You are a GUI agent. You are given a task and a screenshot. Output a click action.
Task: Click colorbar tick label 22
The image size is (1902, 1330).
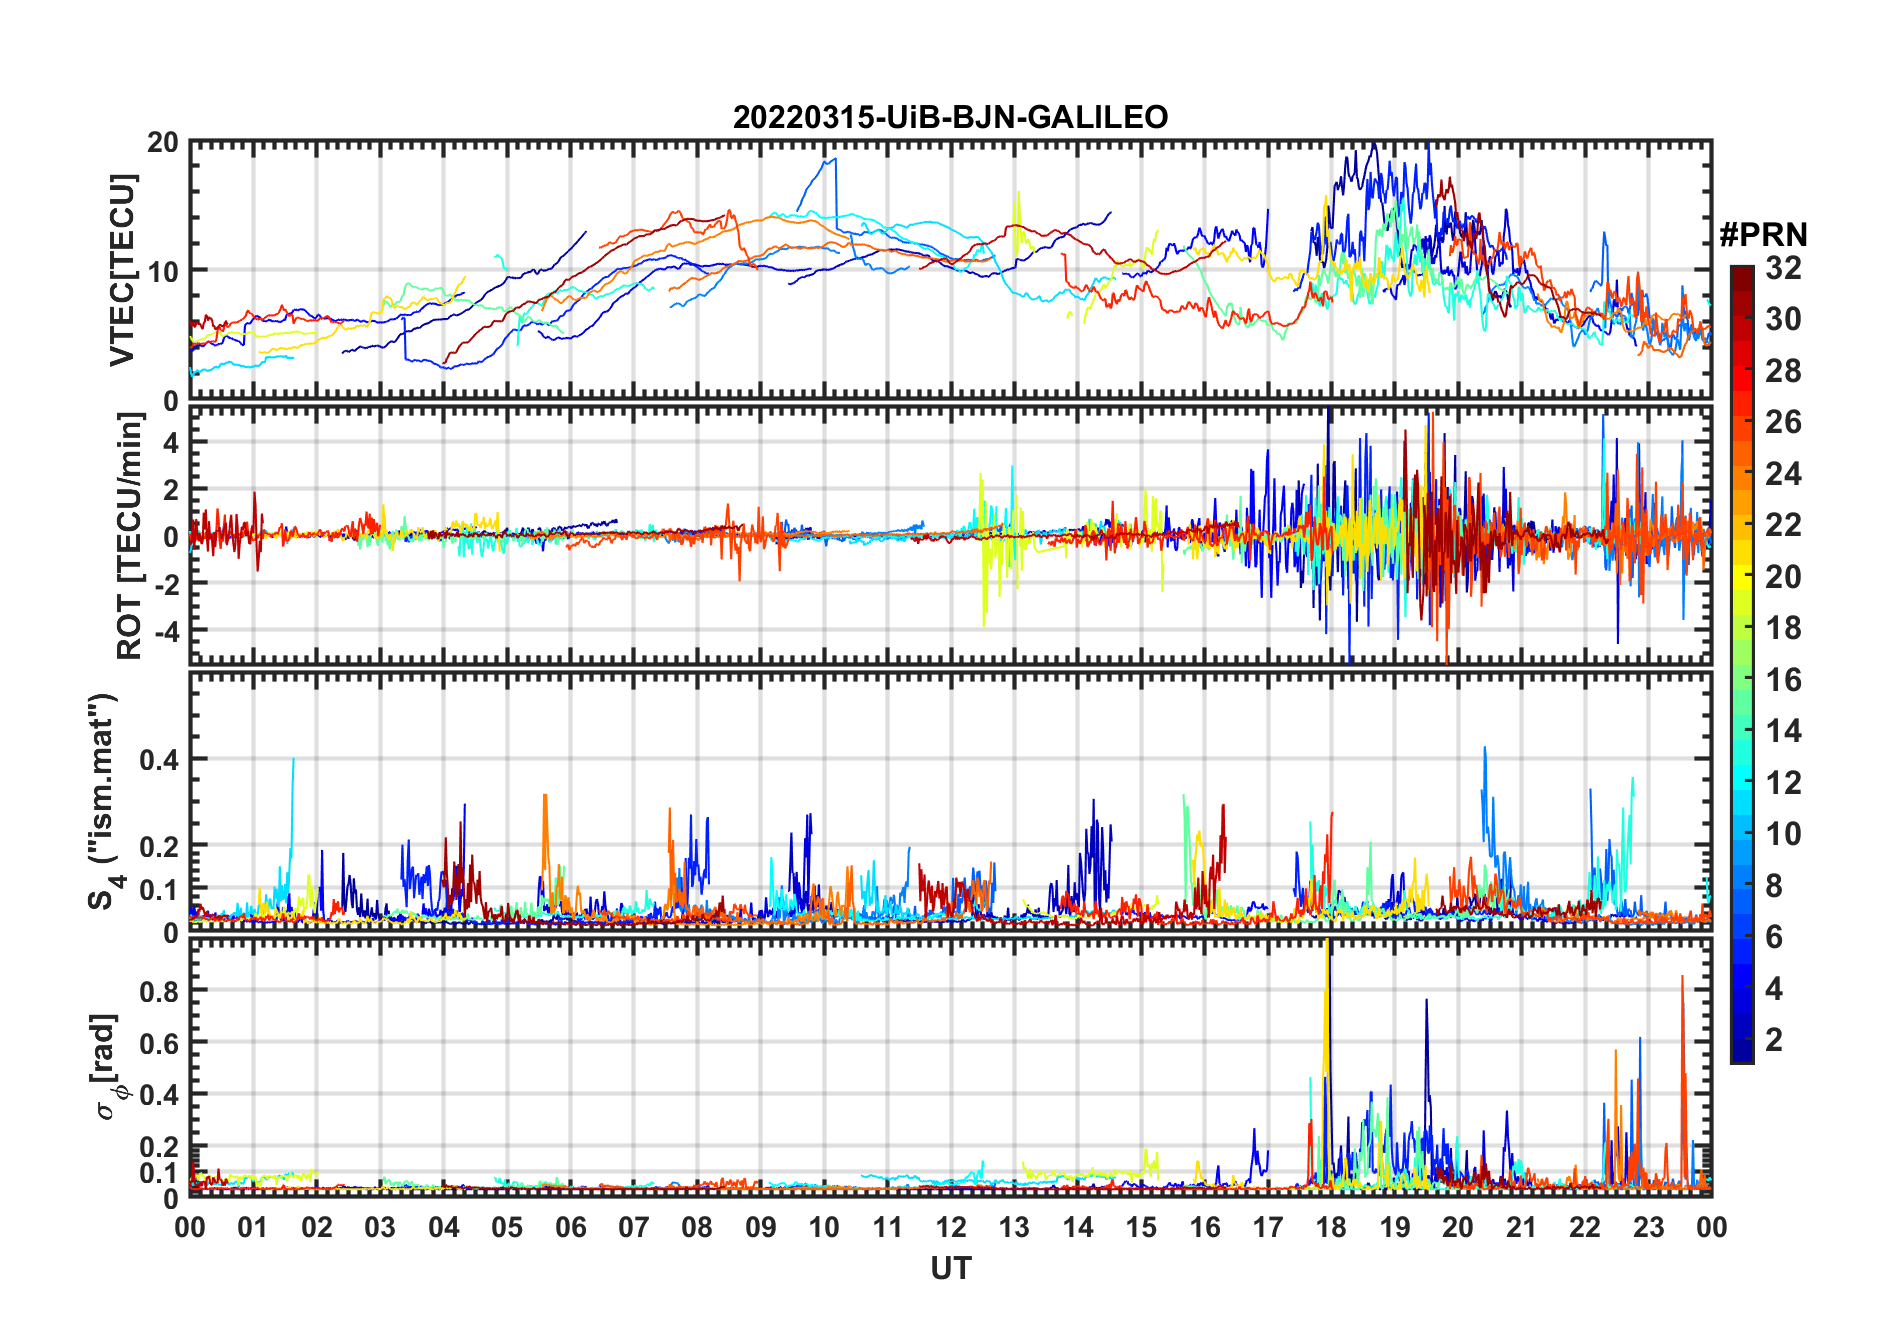pos(1783,525)
